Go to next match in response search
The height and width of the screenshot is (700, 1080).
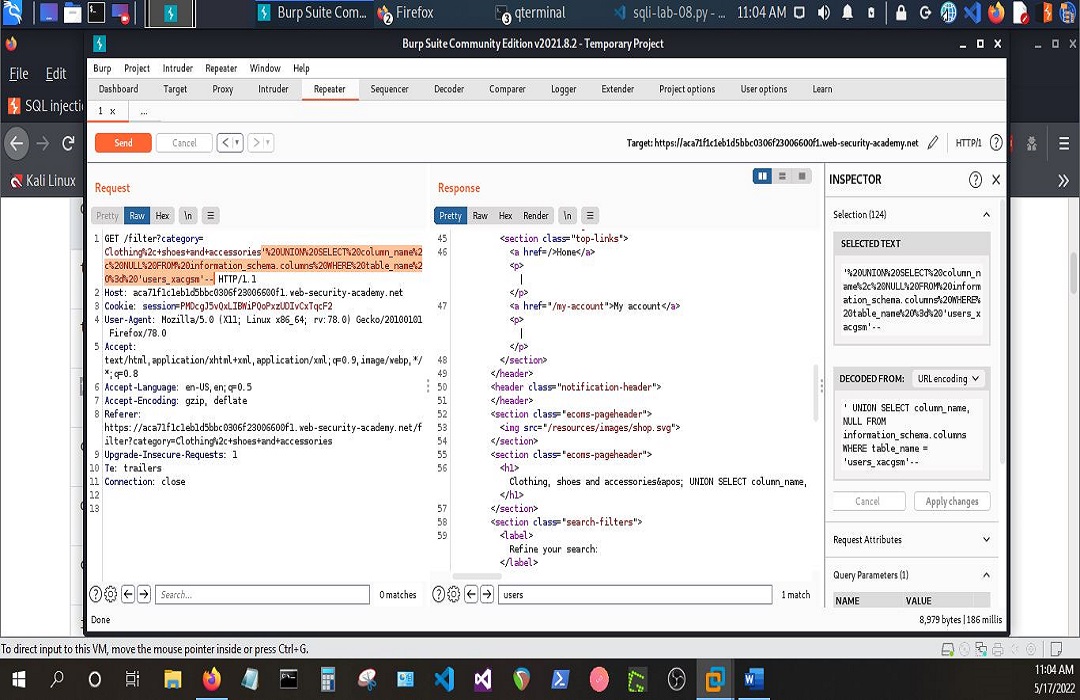(x=487, y=594)
